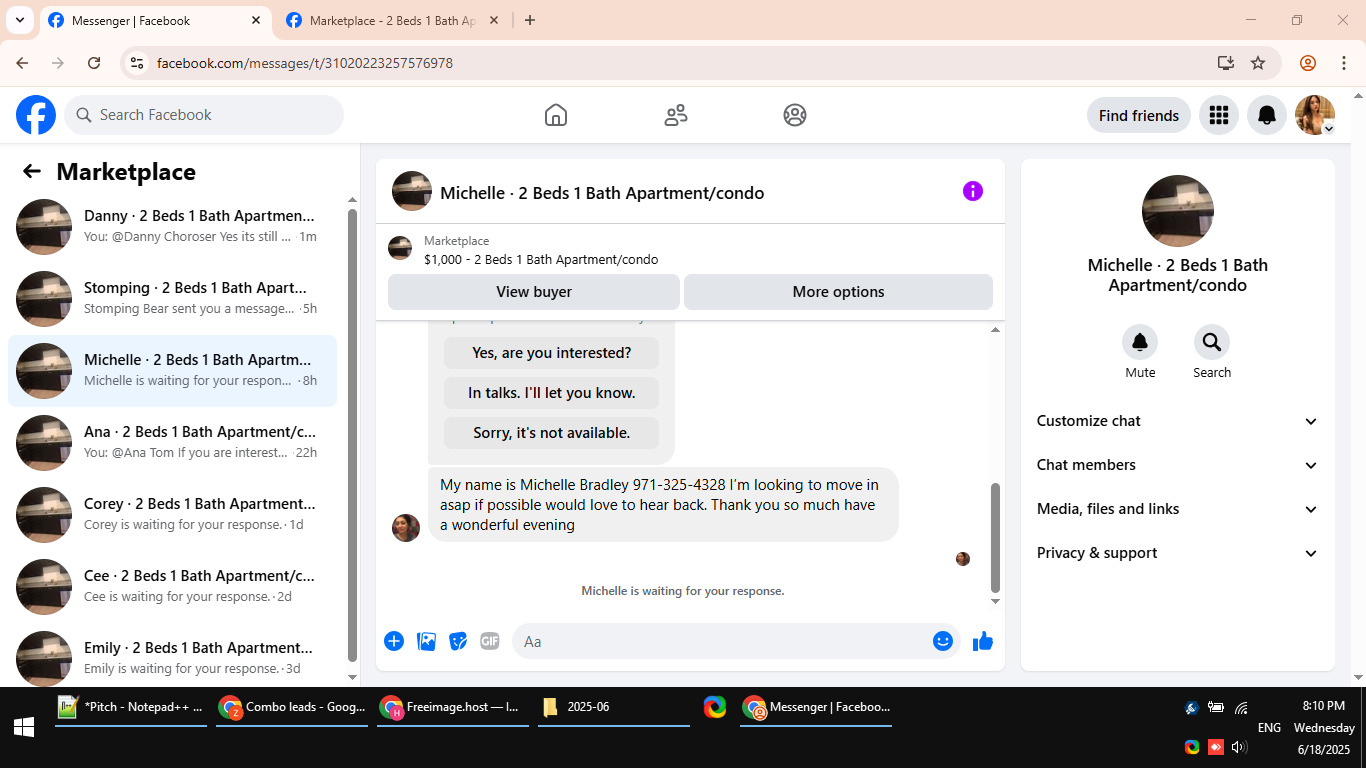
Task: Open the large listing photo in details panel
Action: coord(1178,211)
